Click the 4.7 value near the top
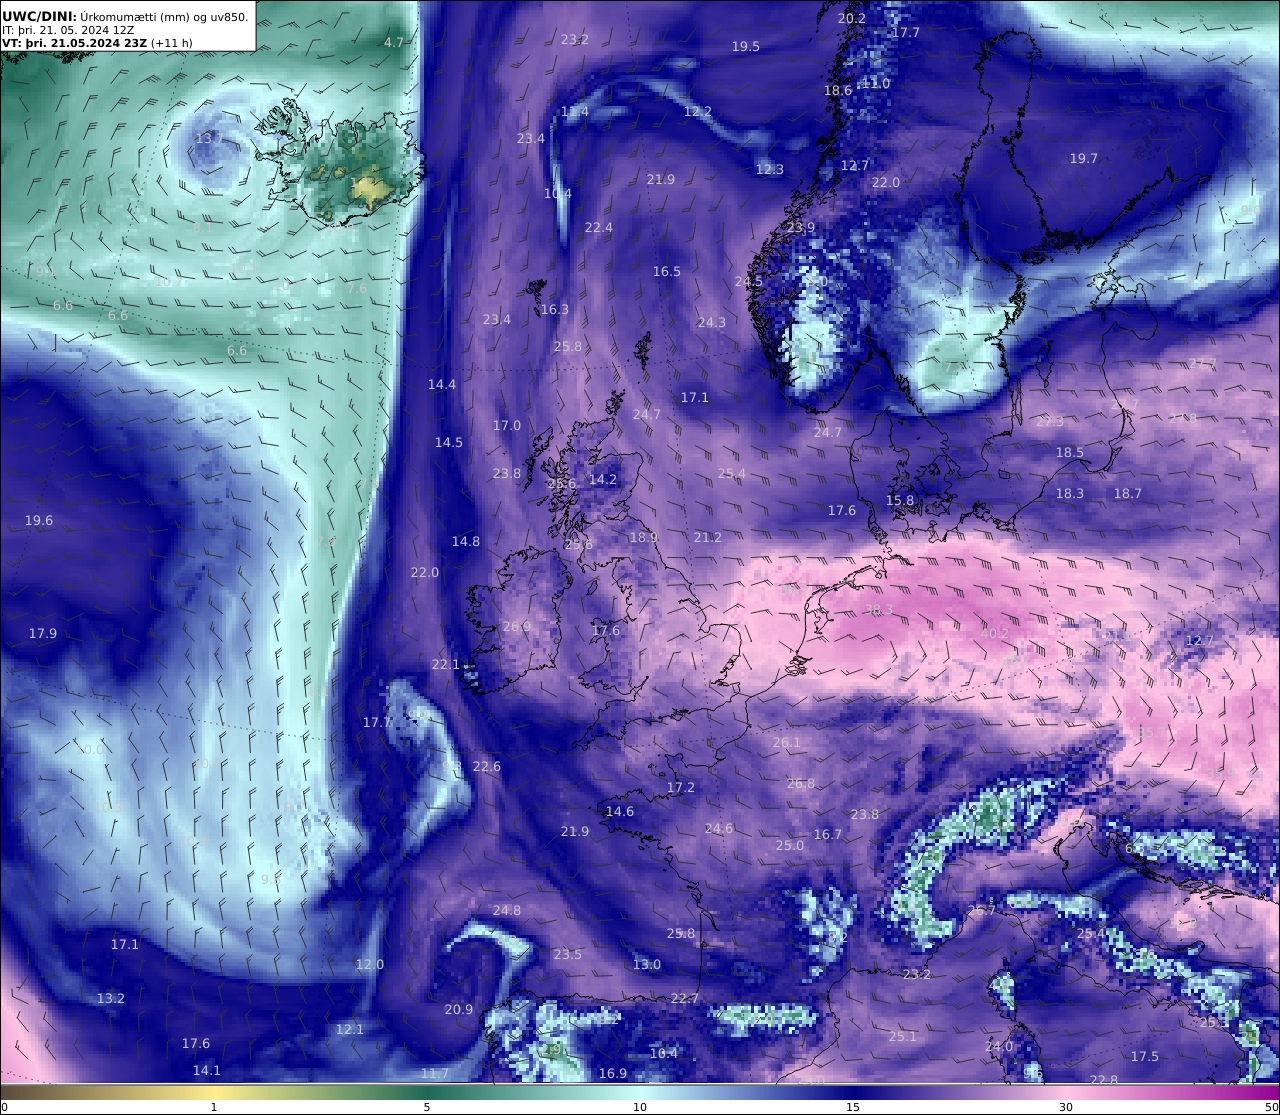Image resolution: width=1280 pixels, height=1115 pixels. (x=394, y=42)
